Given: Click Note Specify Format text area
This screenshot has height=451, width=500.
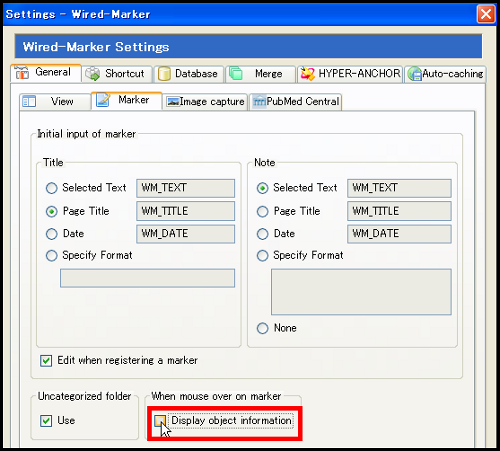Looking at the screenshot, I should click(361, 292).
